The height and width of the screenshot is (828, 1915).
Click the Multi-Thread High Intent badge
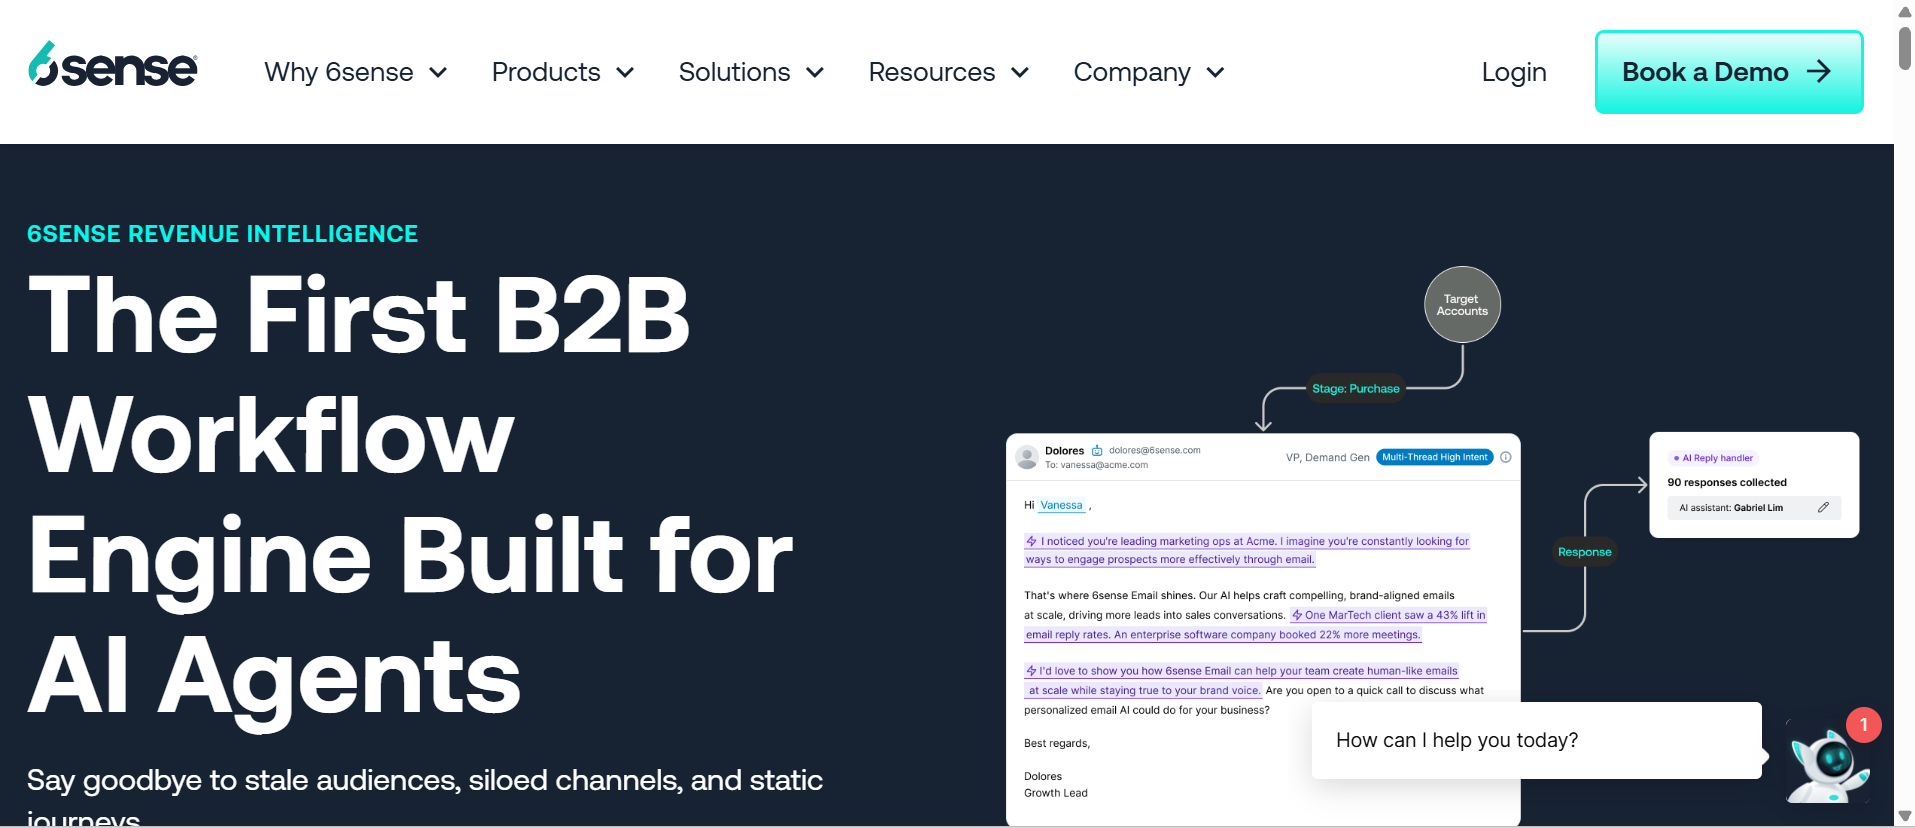point(1434,457)
